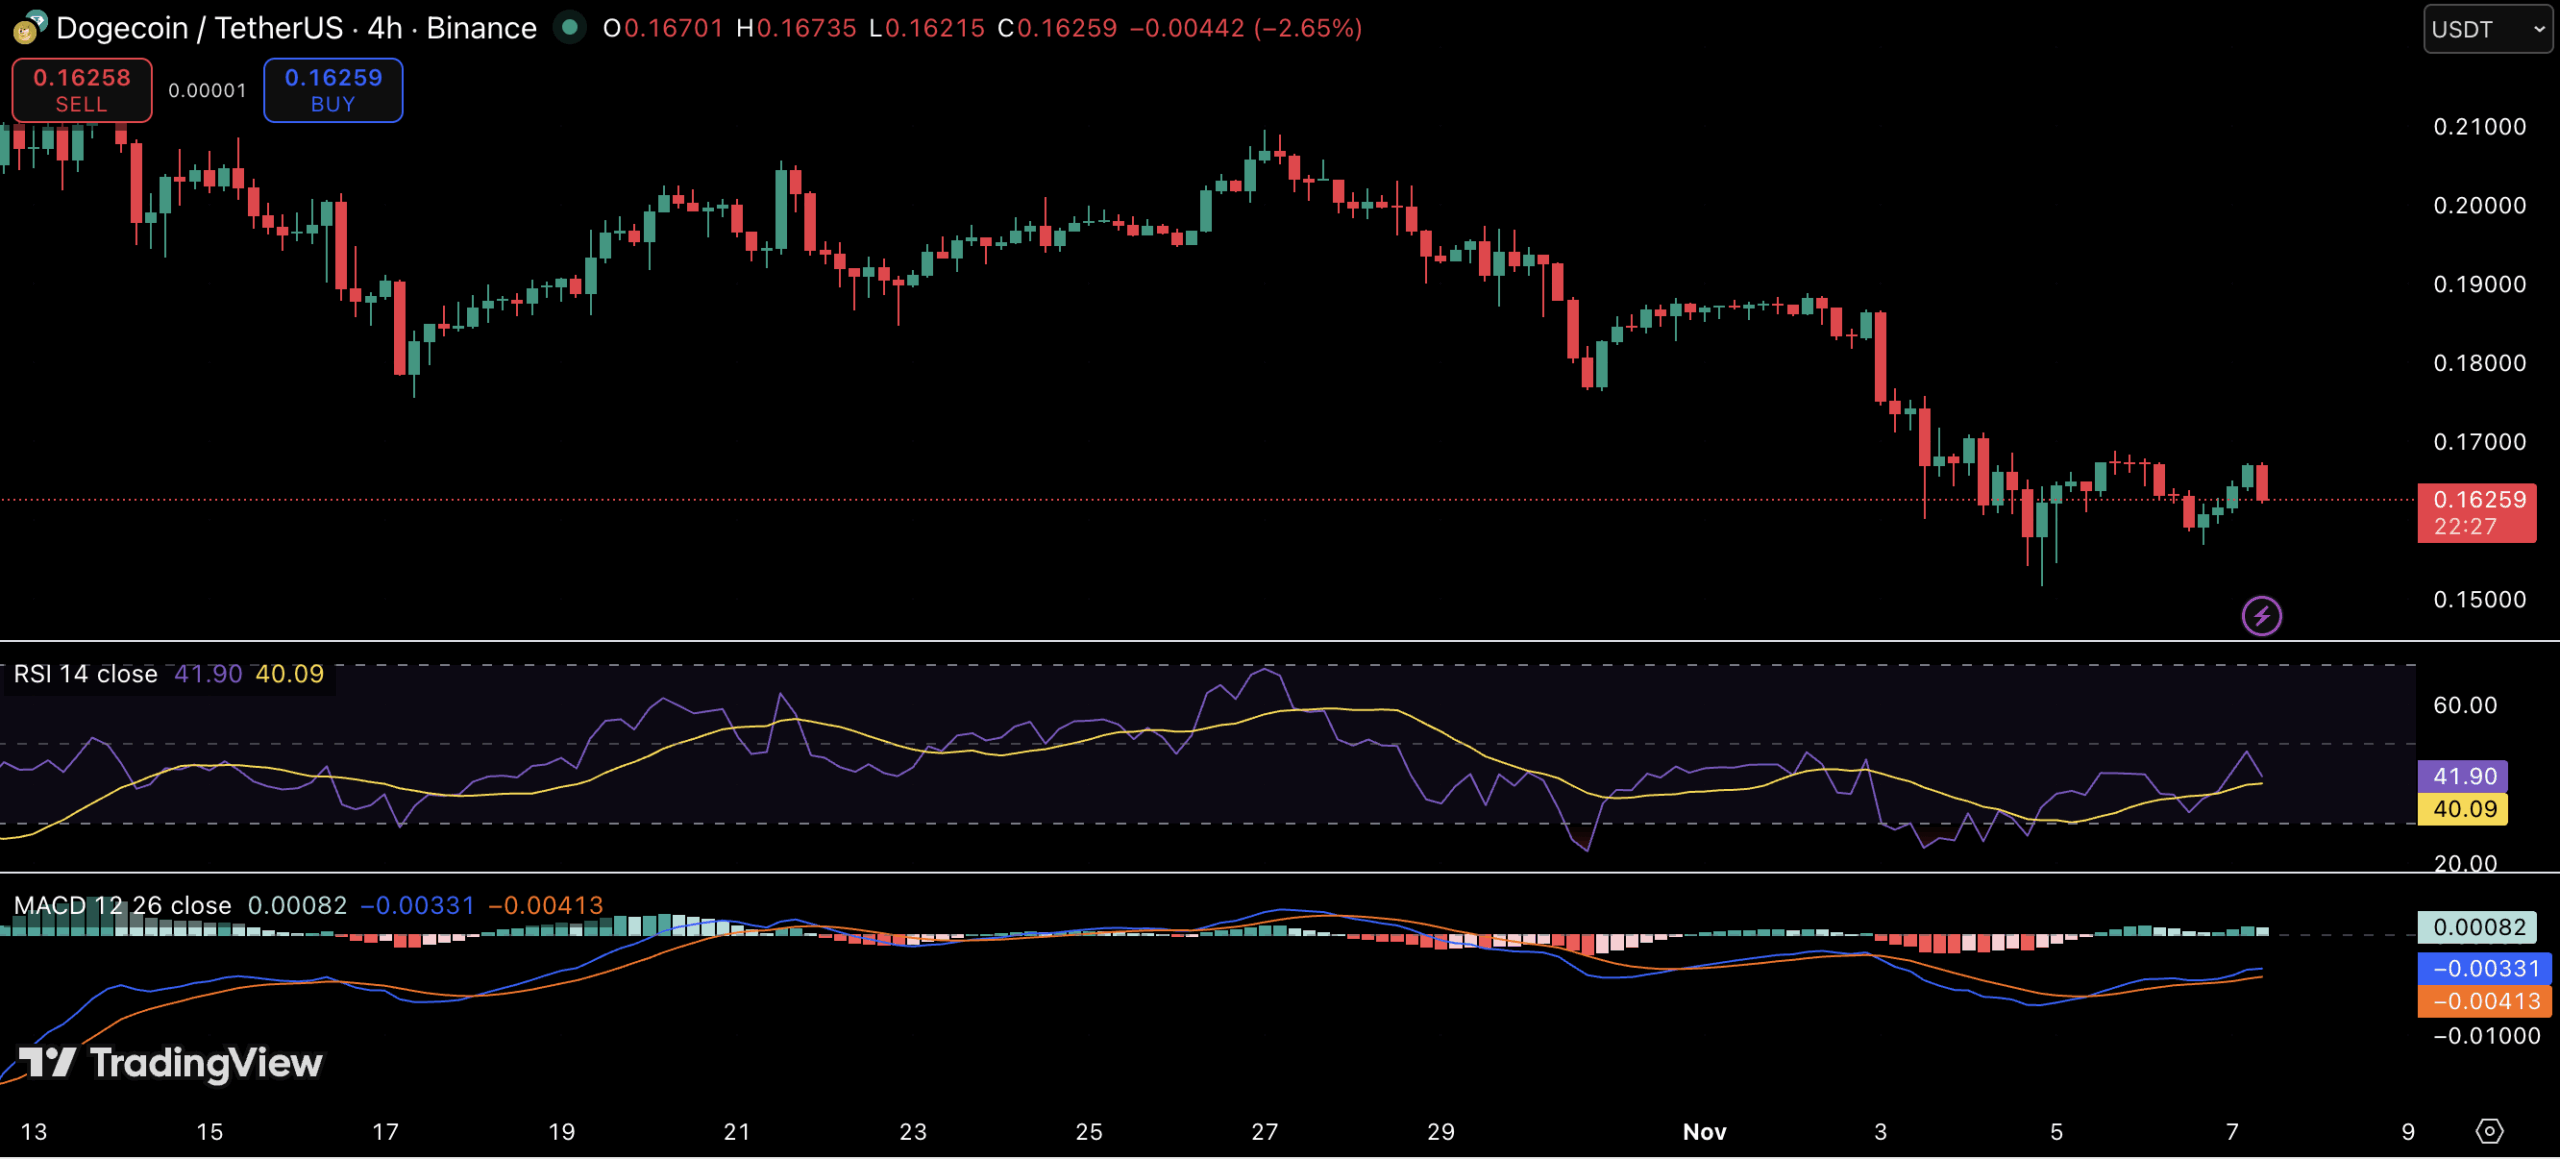Click the purple lightning bolt icon
The image size is (2560, 1159).
[2261, 615]
